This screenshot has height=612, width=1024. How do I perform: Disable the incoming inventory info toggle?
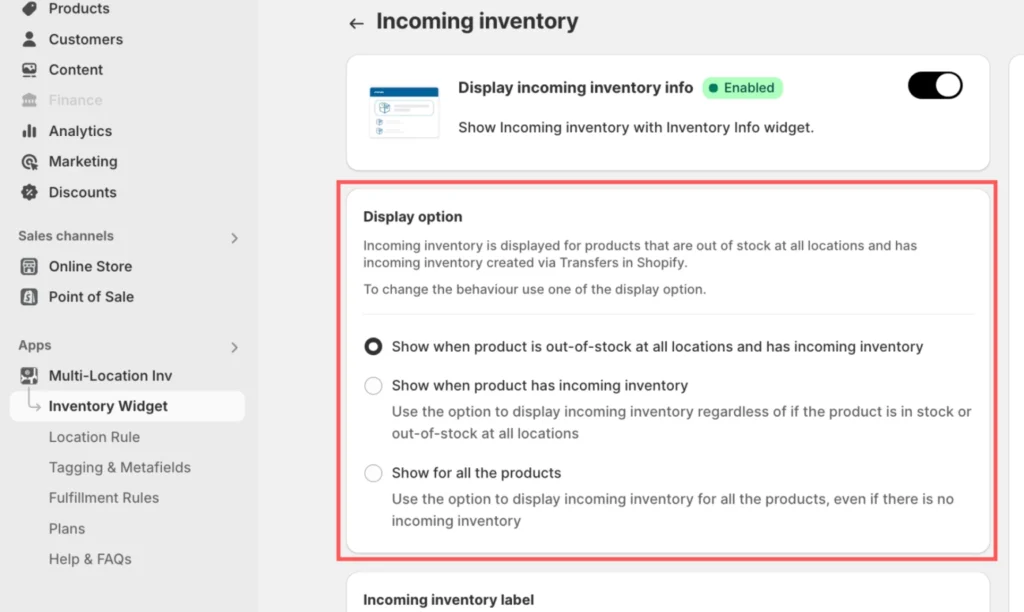coord(934,86)
